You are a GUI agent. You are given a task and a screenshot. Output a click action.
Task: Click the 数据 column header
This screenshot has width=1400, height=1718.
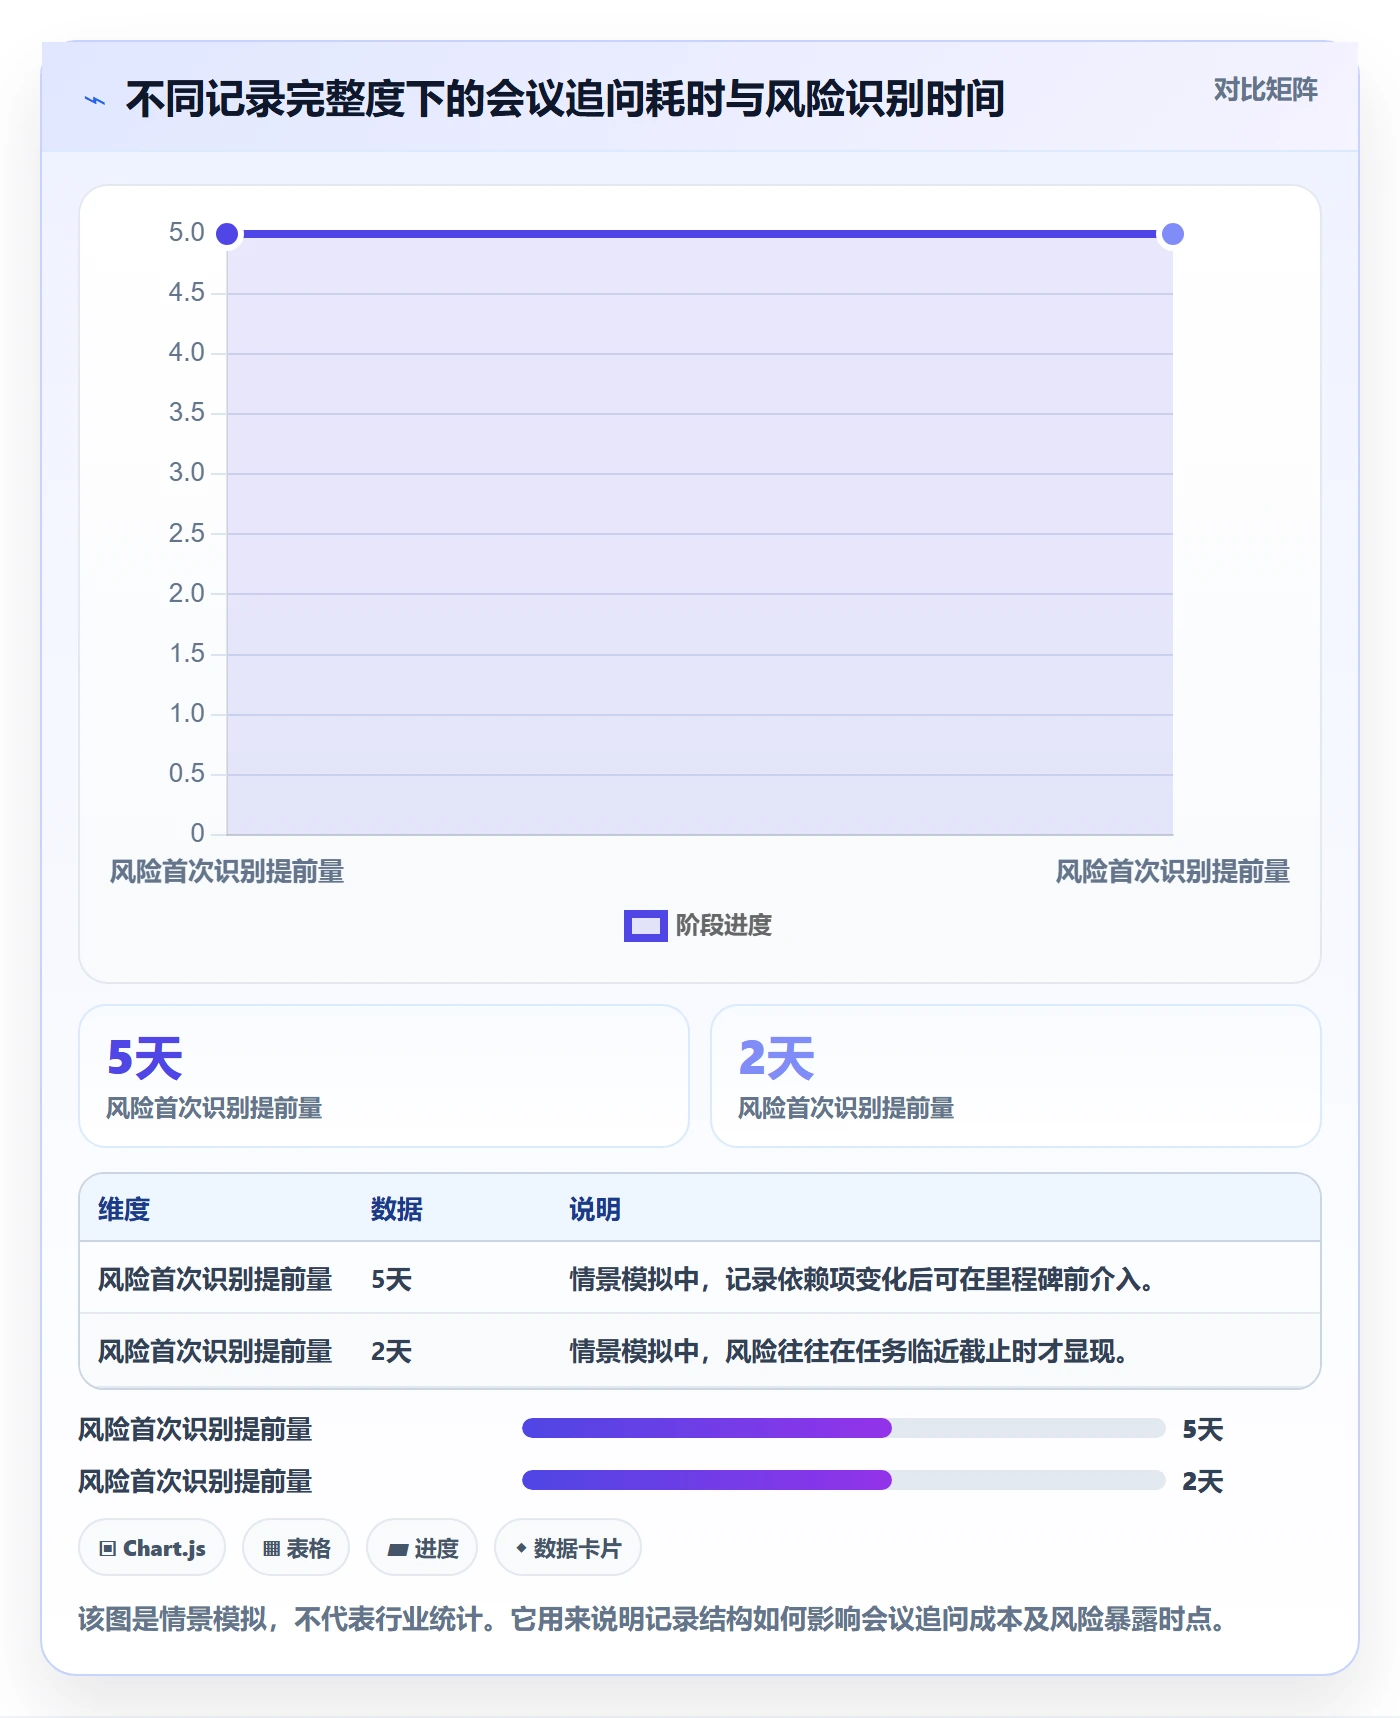(x=396, y=1209)
